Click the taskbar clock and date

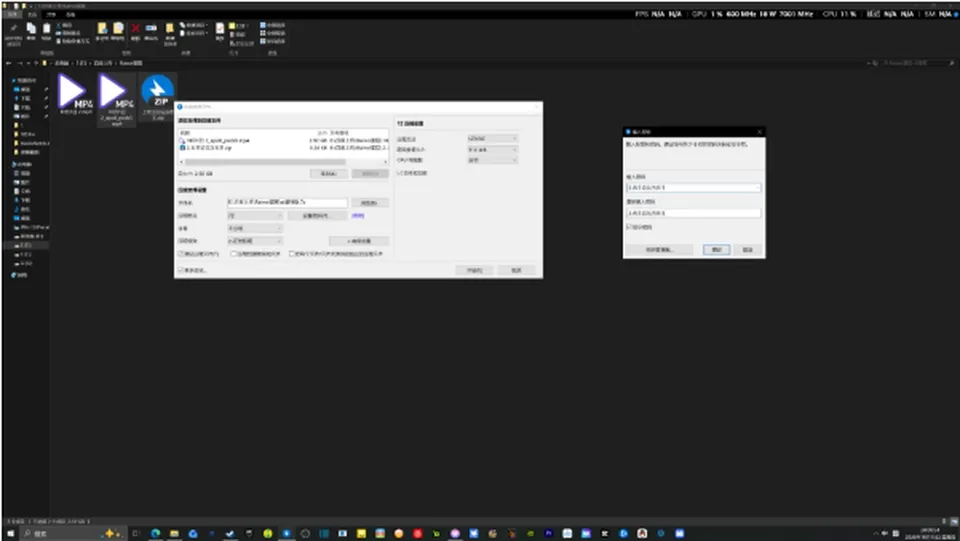coord(929,534)
